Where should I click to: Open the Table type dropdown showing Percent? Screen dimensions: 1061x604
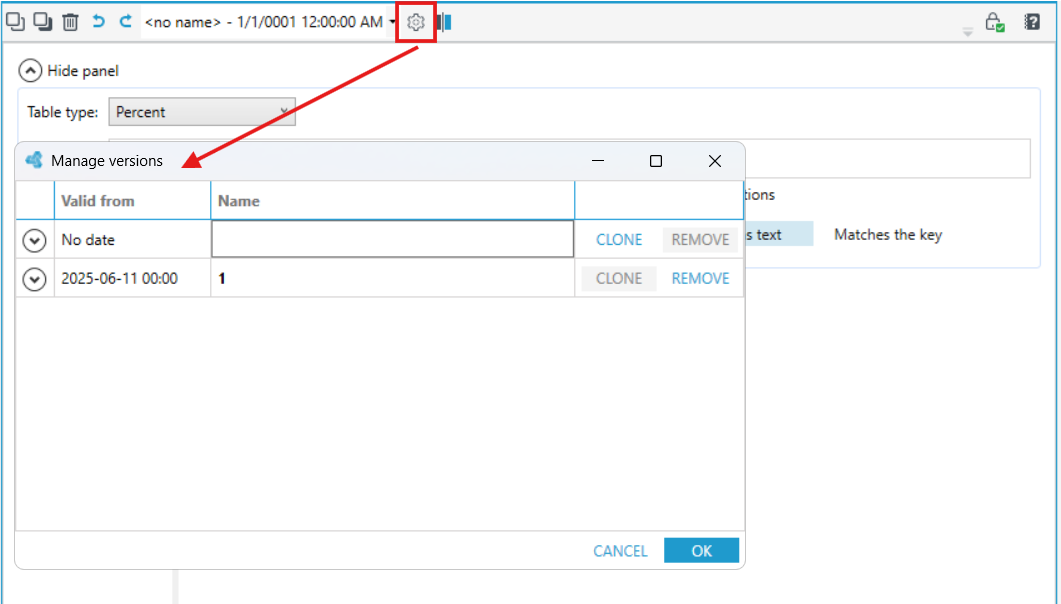pos(202,112)
